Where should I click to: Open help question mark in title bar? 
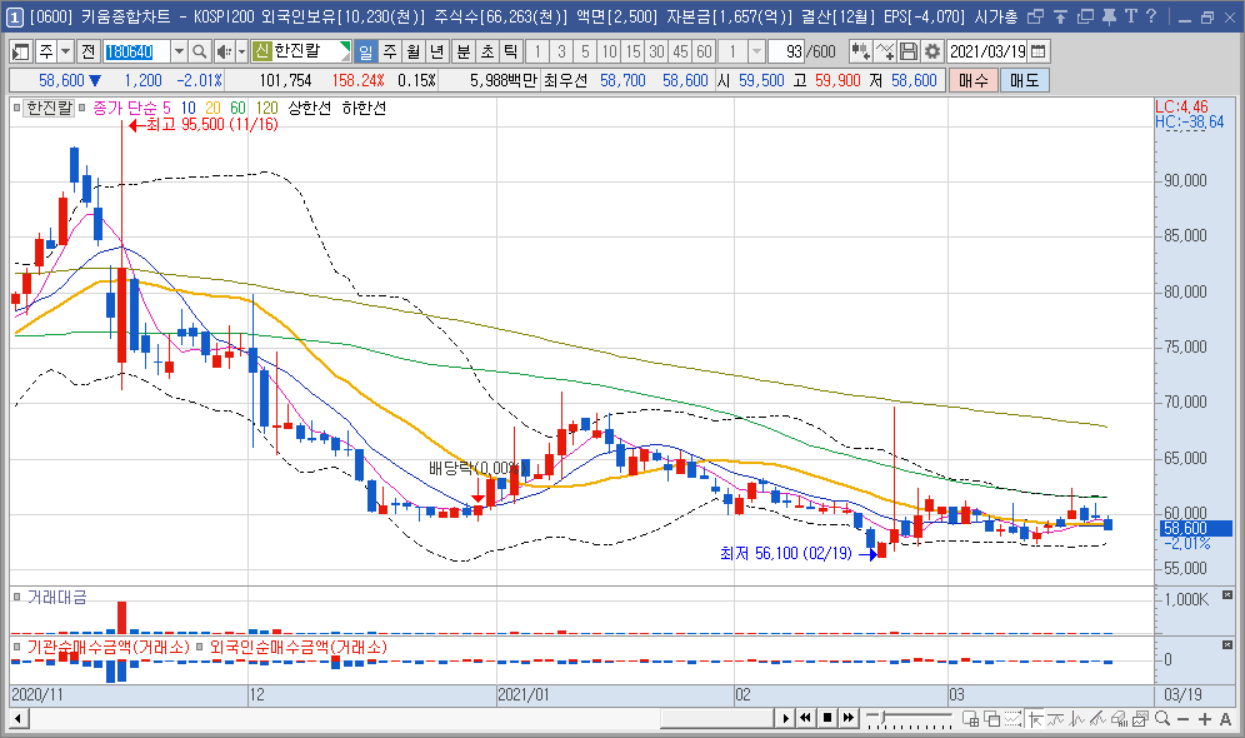[1151, 16]
